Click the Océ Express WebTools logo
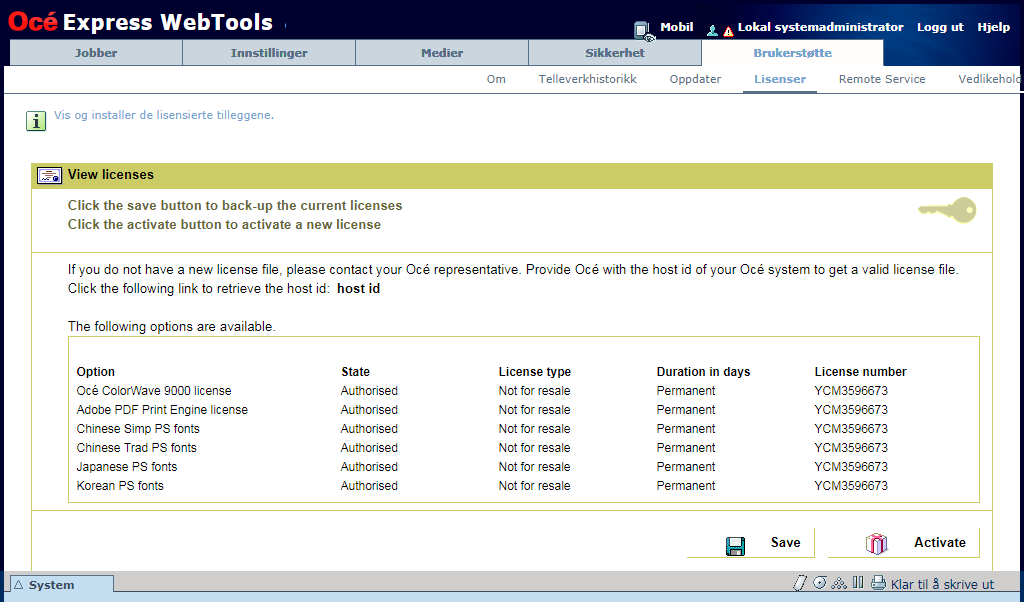The width and height of the screenshot is (1024, 602). (140, 22)
